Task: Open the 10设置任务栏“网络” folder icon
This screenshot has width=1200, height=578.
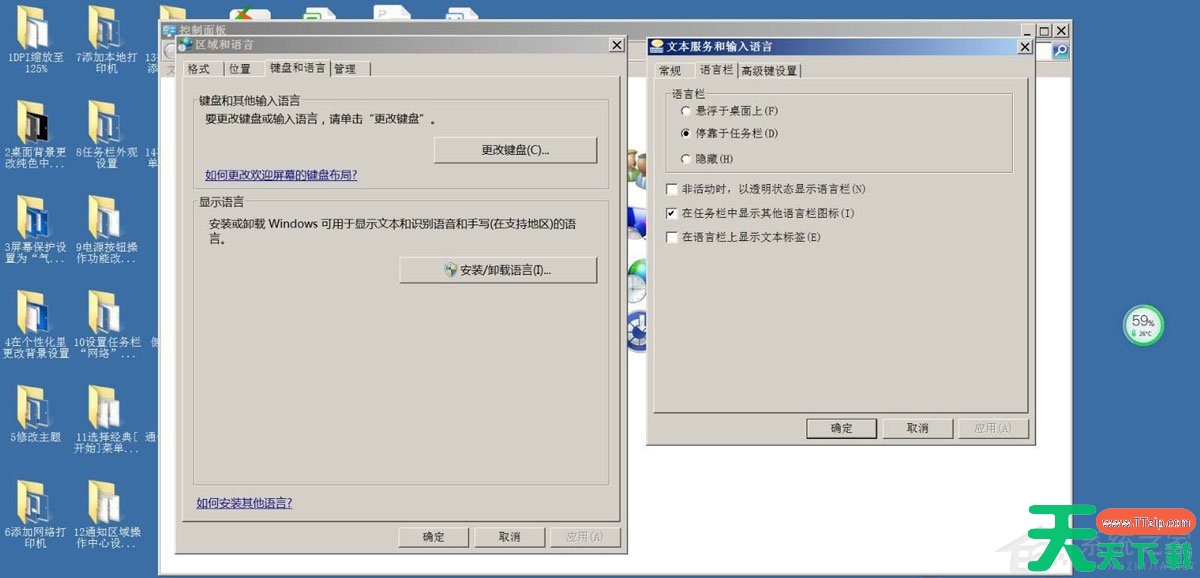Action: tap(105, 325)
